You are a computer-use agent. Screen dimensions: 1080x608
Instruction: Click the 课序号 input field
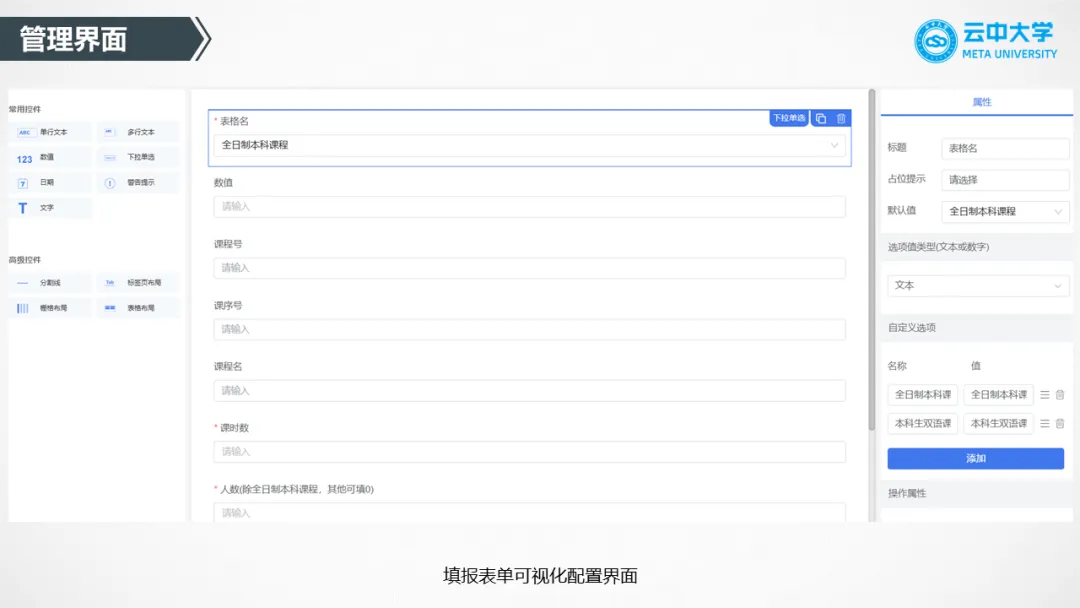(529, 329)
